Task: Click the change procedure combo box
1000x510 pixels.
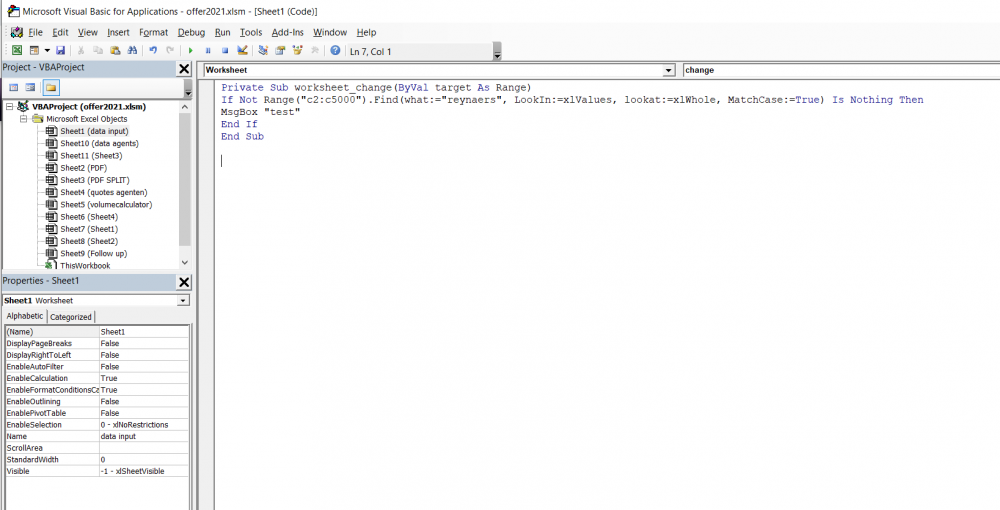Action: point(841,70)
